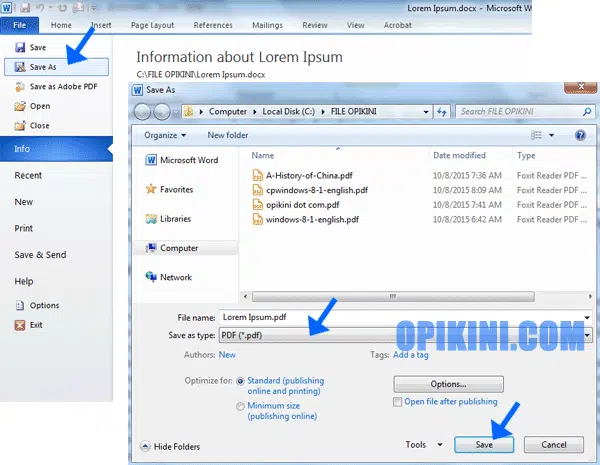600x465 pixels.
Task: Click the Save As icon in File menu
Action: pos(19,67)
